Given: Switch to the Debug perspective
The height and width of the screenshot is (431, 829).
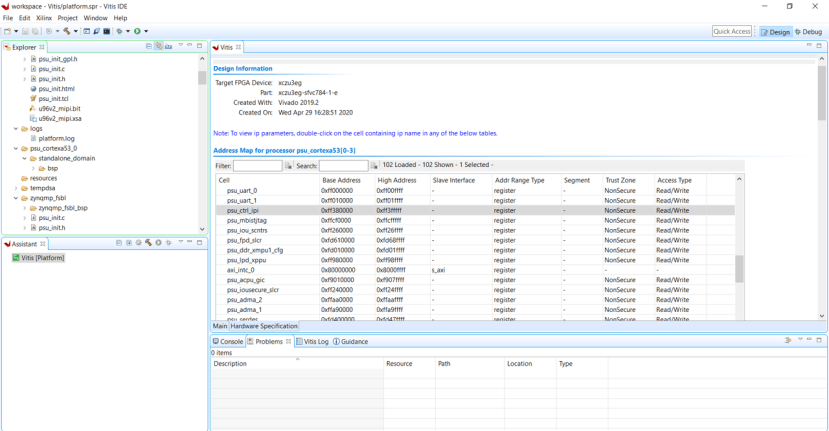Looking at the screenshot, I should (x=808, y=32).
